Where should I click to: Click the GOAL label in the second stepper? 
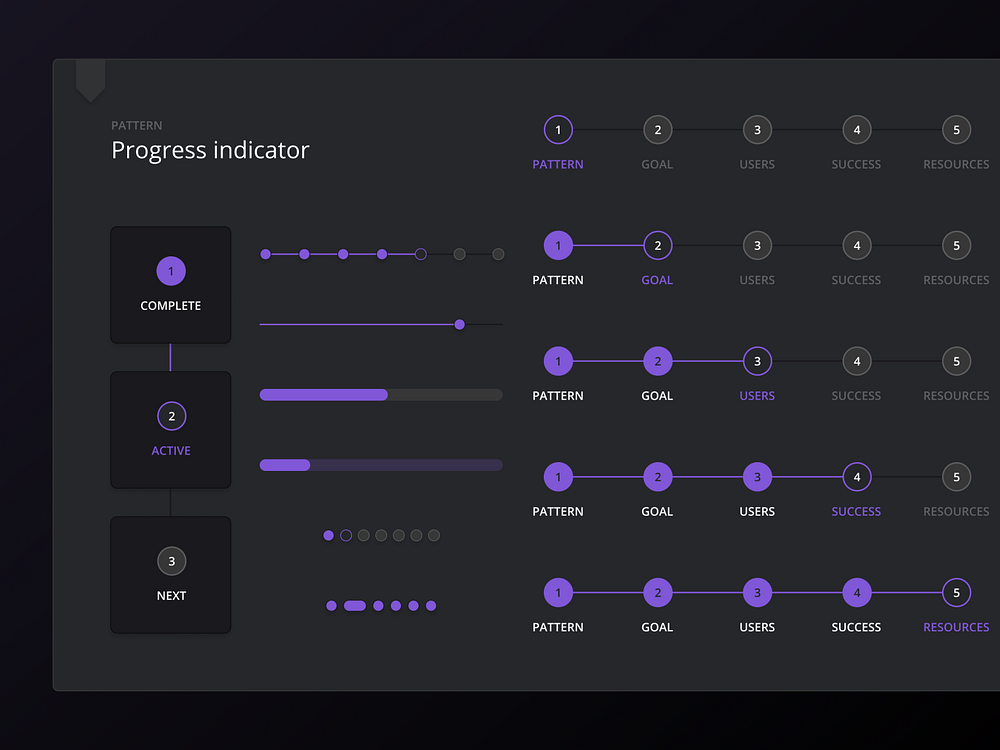[x=657, y=279]
